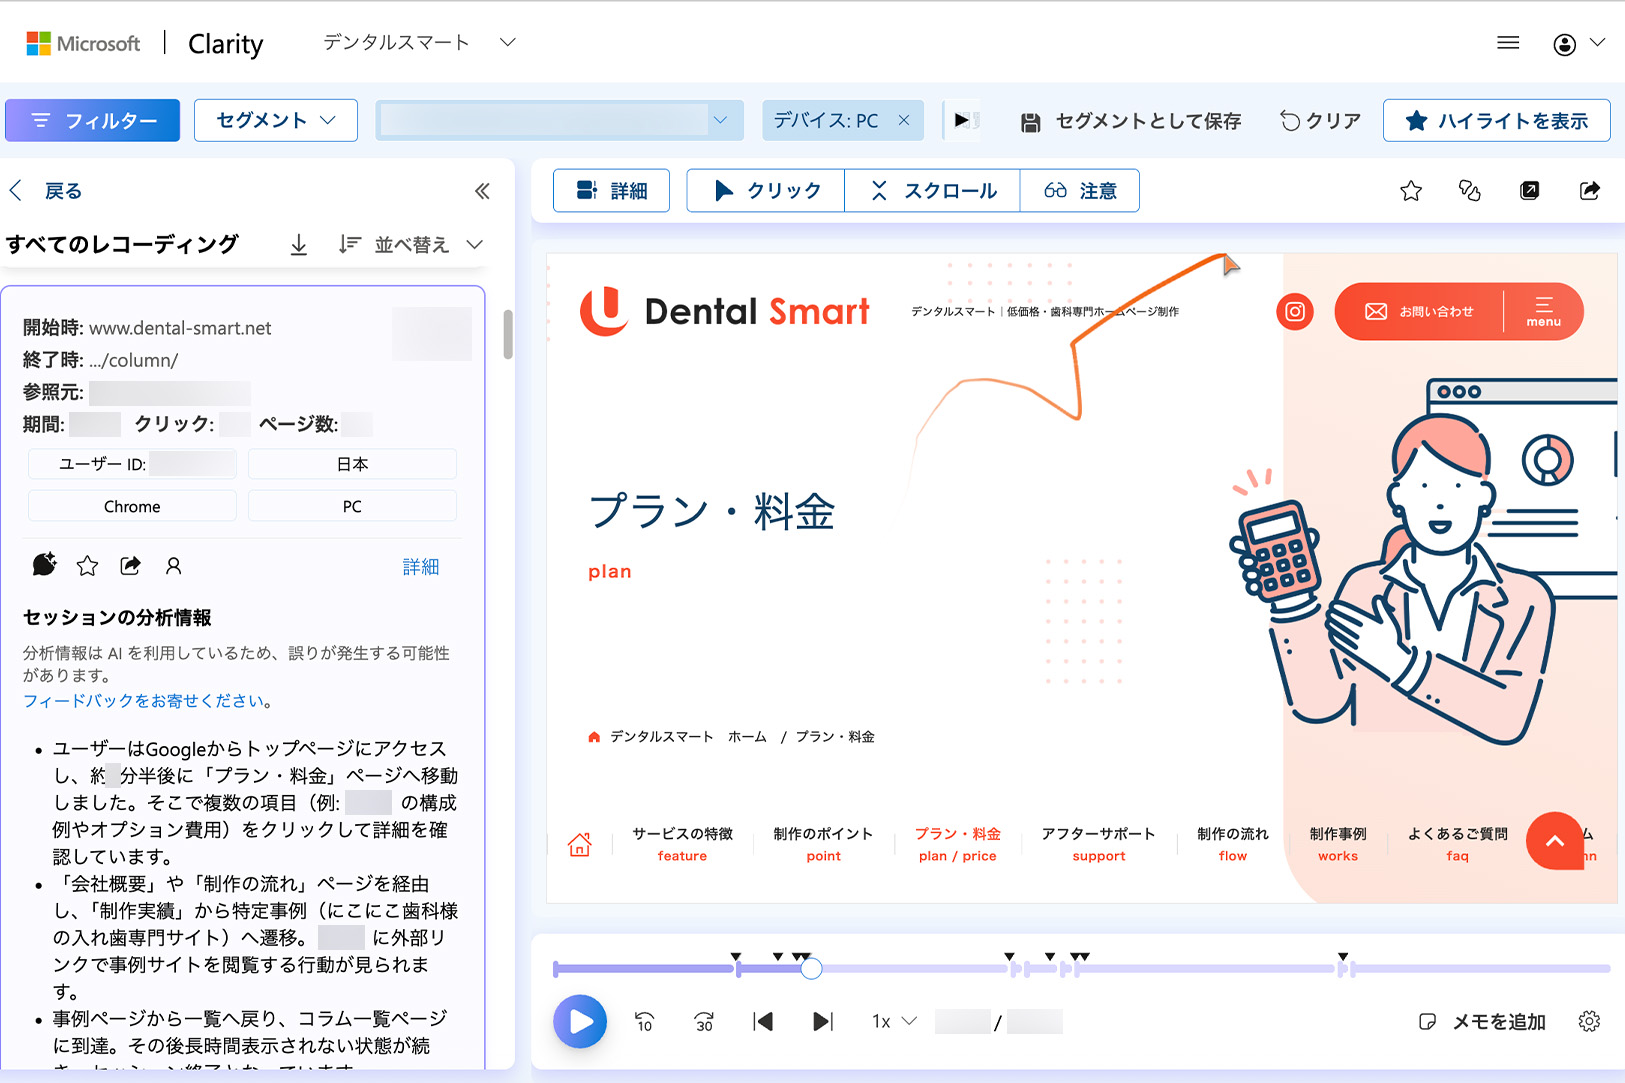Image resolution: width=1625 pixels, height=1083 pixels.
Task: Click the playback progress slider handle
Action: pyautogui.click(x=811, y=968)
